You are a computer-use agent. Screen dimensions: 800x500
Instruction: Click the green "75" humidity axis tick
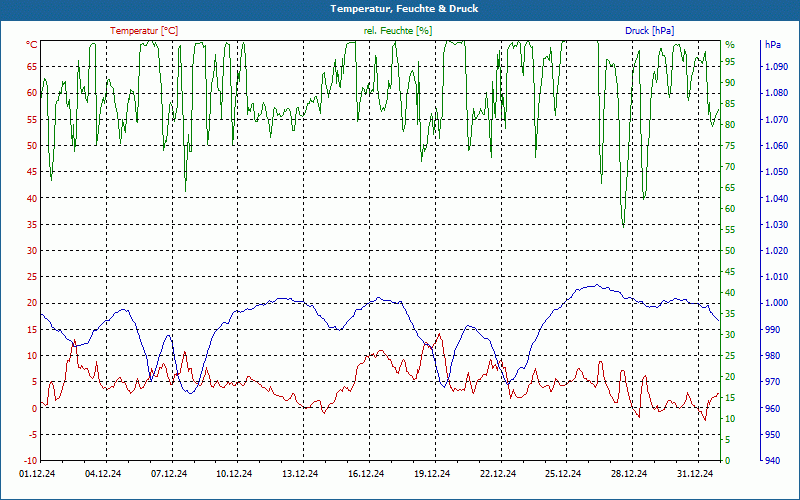point(730,146)
